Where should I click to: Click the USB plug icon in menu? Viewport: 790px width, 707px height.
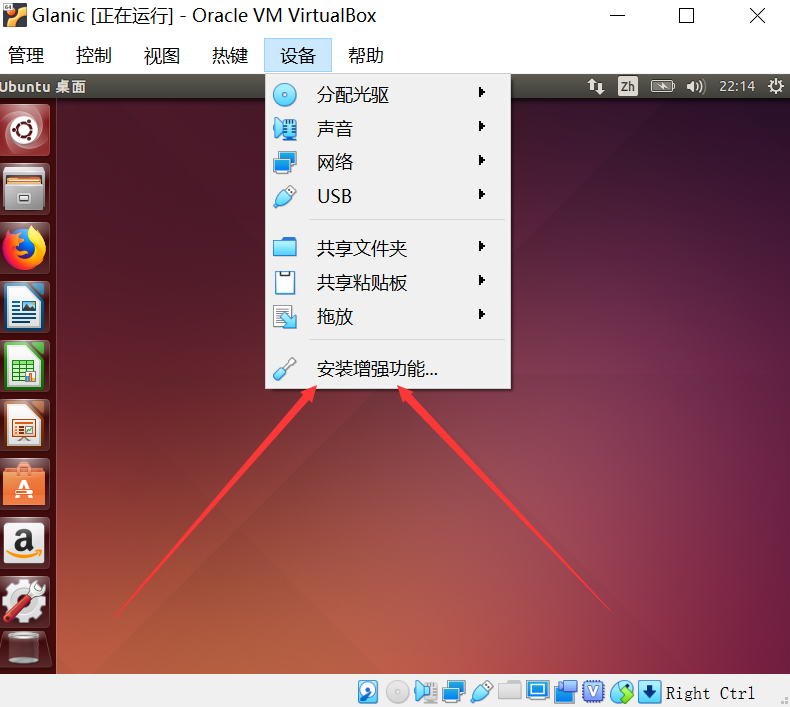[x=285, y=197]
